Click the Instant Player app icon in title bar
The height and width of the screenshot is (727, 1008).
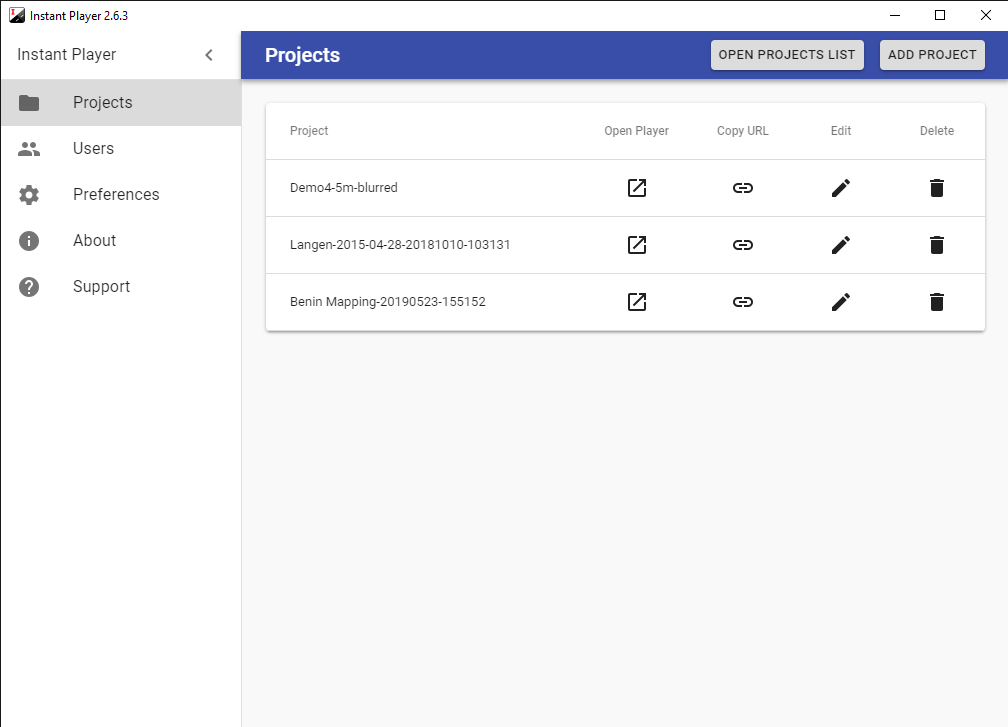(17, 15)
